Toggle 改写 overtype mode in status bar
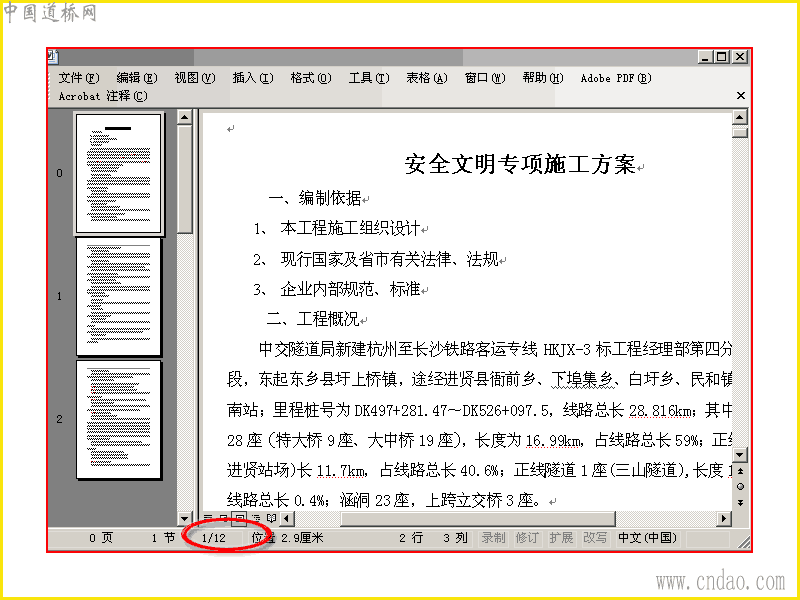Image resolution: width=800 pixels, height=600 pixels. click(x=595, y=537)
